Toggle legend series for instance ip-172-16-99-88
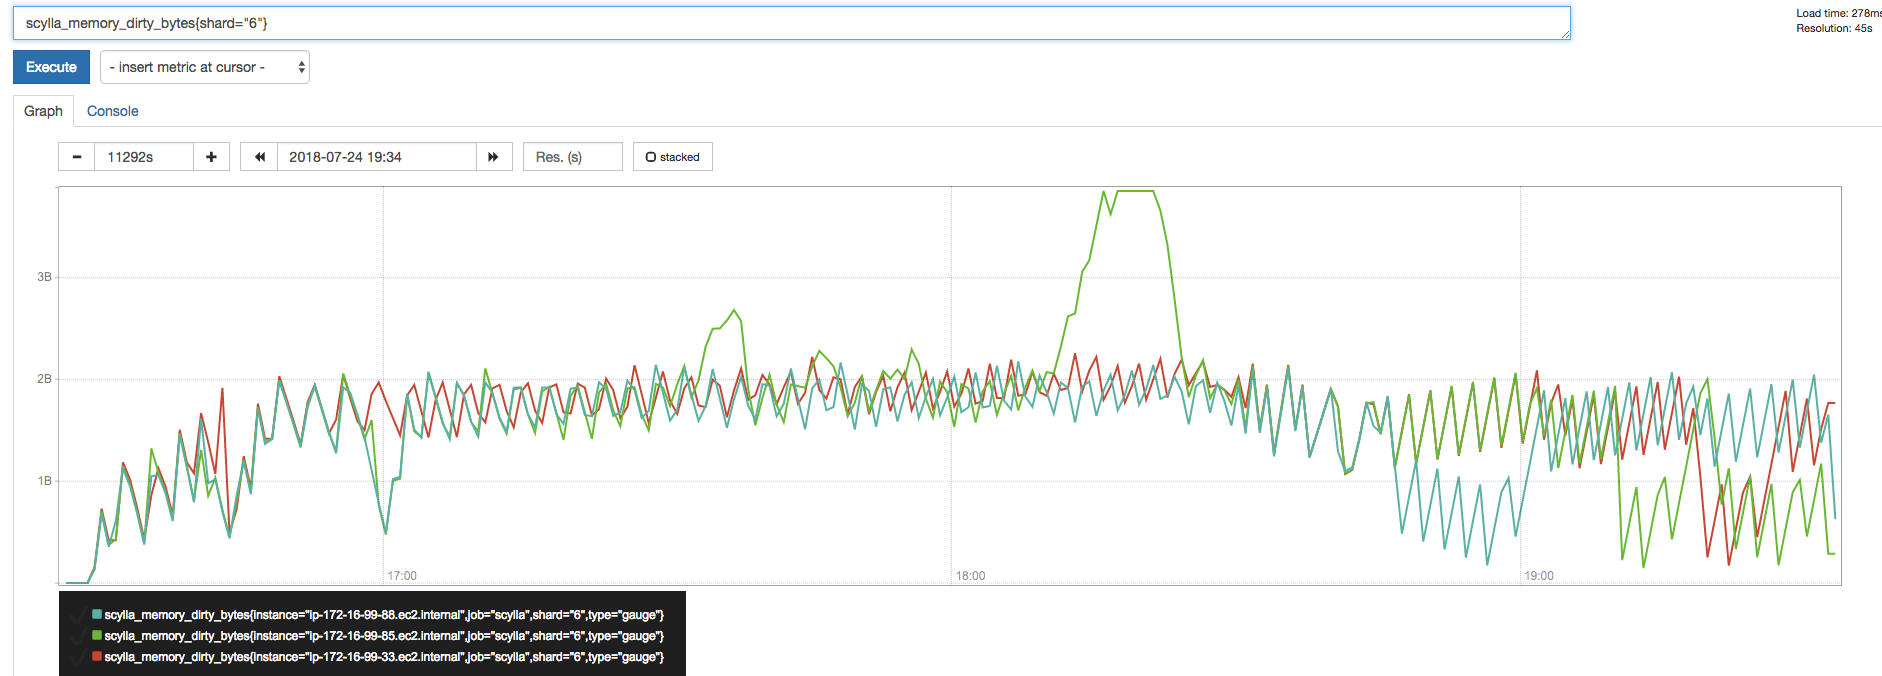 [x=384, y=615]
